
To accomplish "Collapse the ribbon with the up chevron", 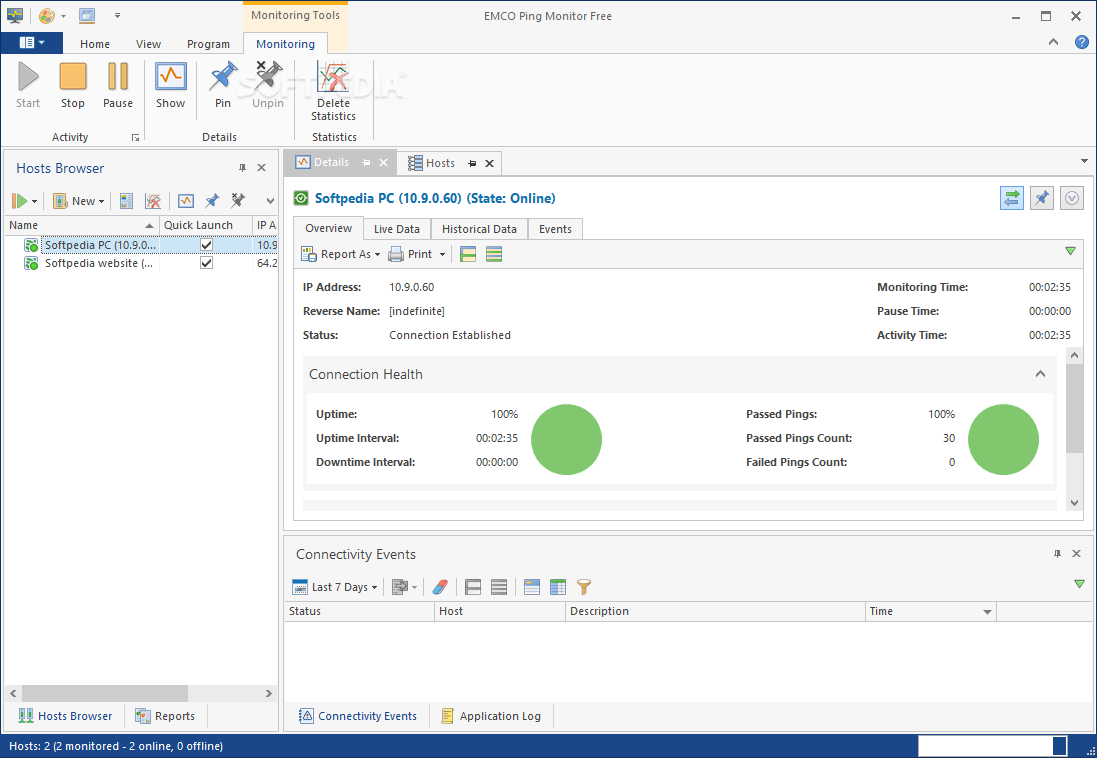I will pos(1053,43).
